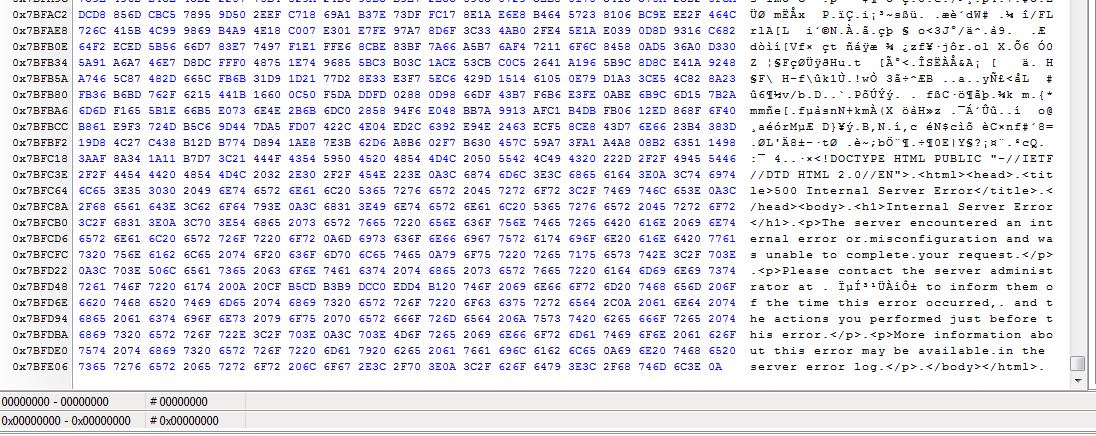1096x436 pixels.
Task: Click hex word 726C in row 0x7BFAE8
Action: pyautogui.click(x=92, y=30)
